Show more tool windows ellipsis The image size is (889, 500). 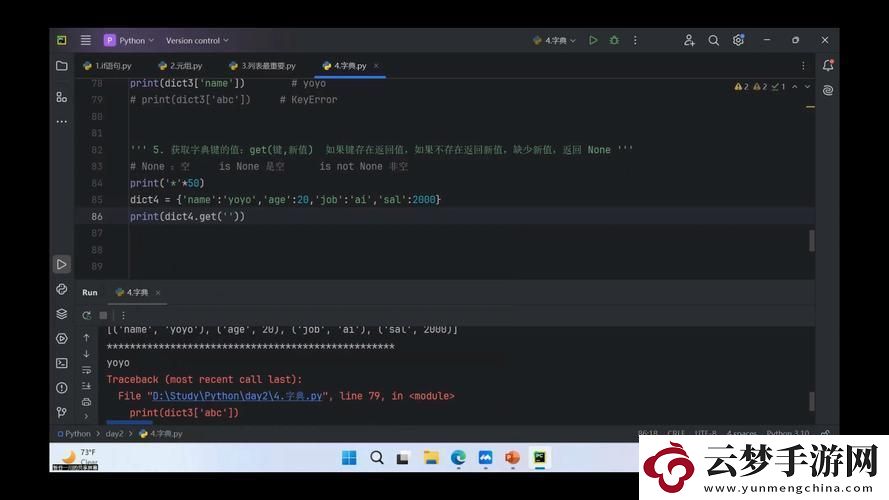point(62,121)
